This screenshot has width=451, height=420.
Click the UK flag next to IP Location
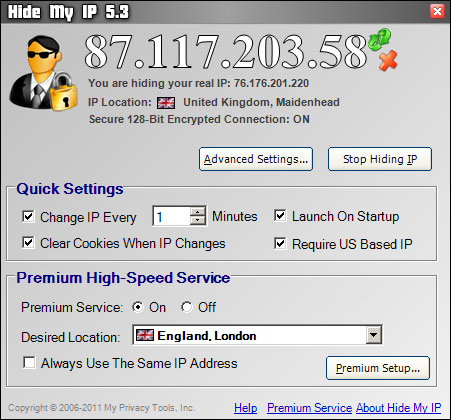pyautogui.click(x=166, y=103)
